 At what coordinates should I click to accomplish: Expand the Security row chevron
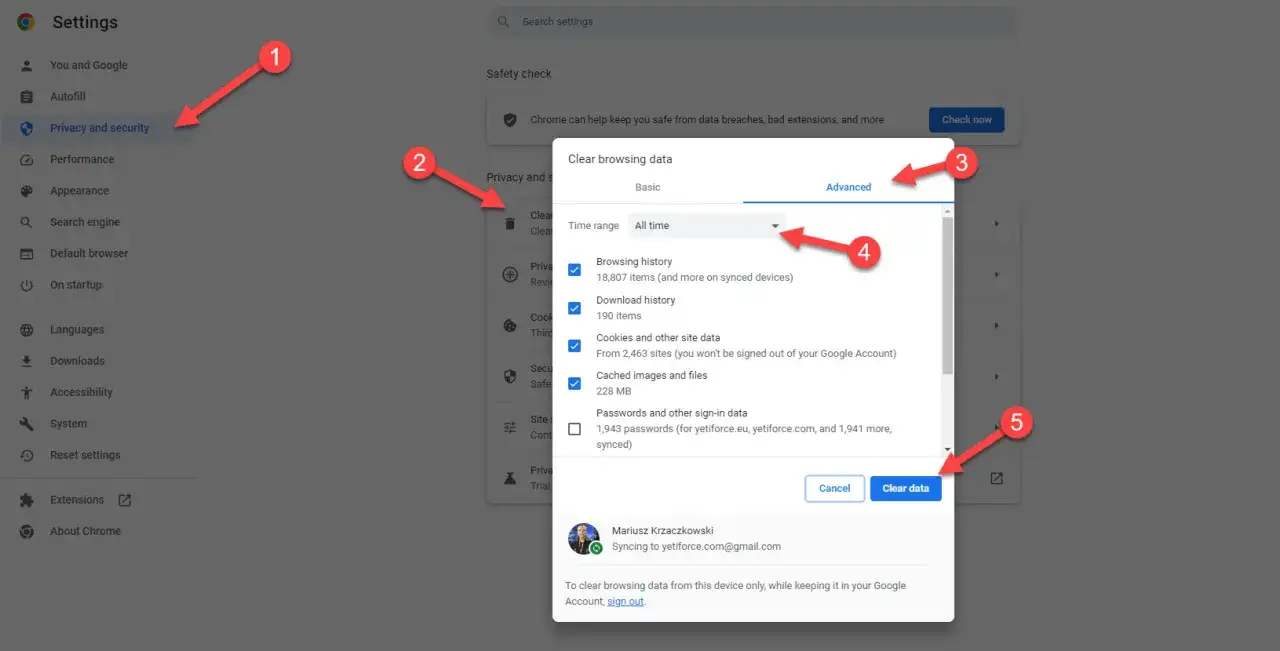pos(996,377)
